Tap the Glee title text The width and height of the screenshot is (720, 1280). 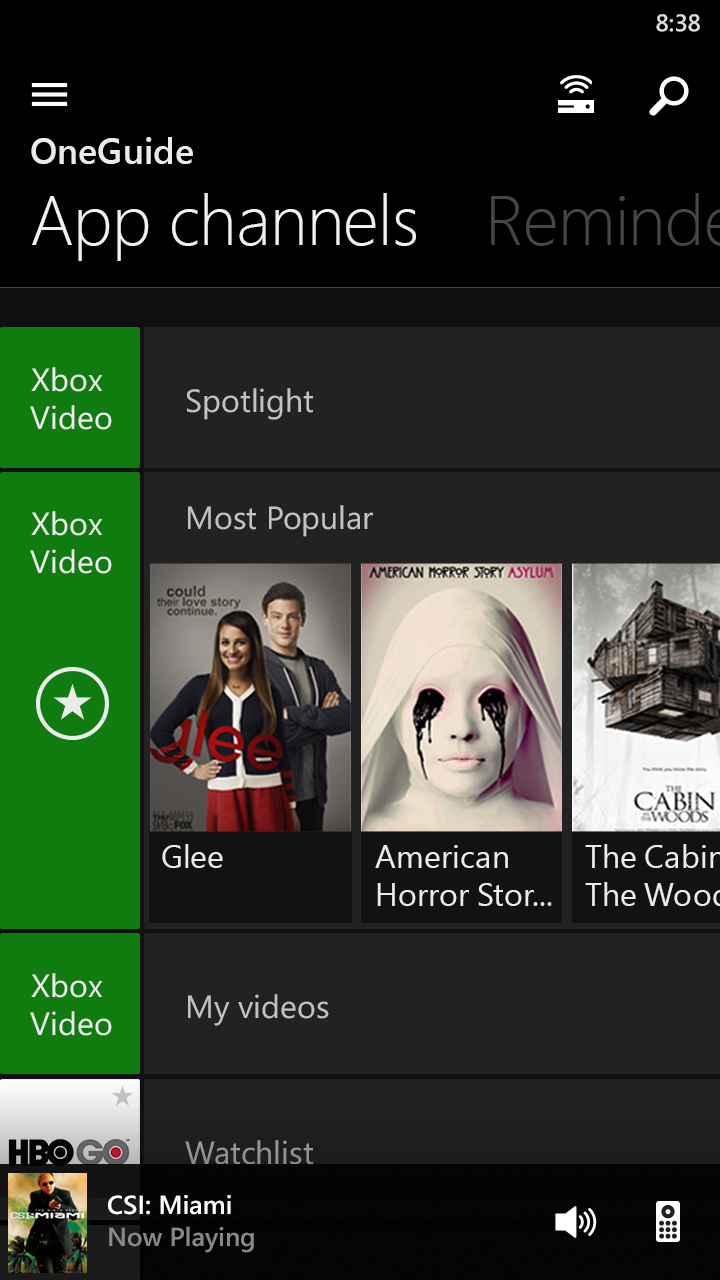pyautogui.click(x=192, y=857)
